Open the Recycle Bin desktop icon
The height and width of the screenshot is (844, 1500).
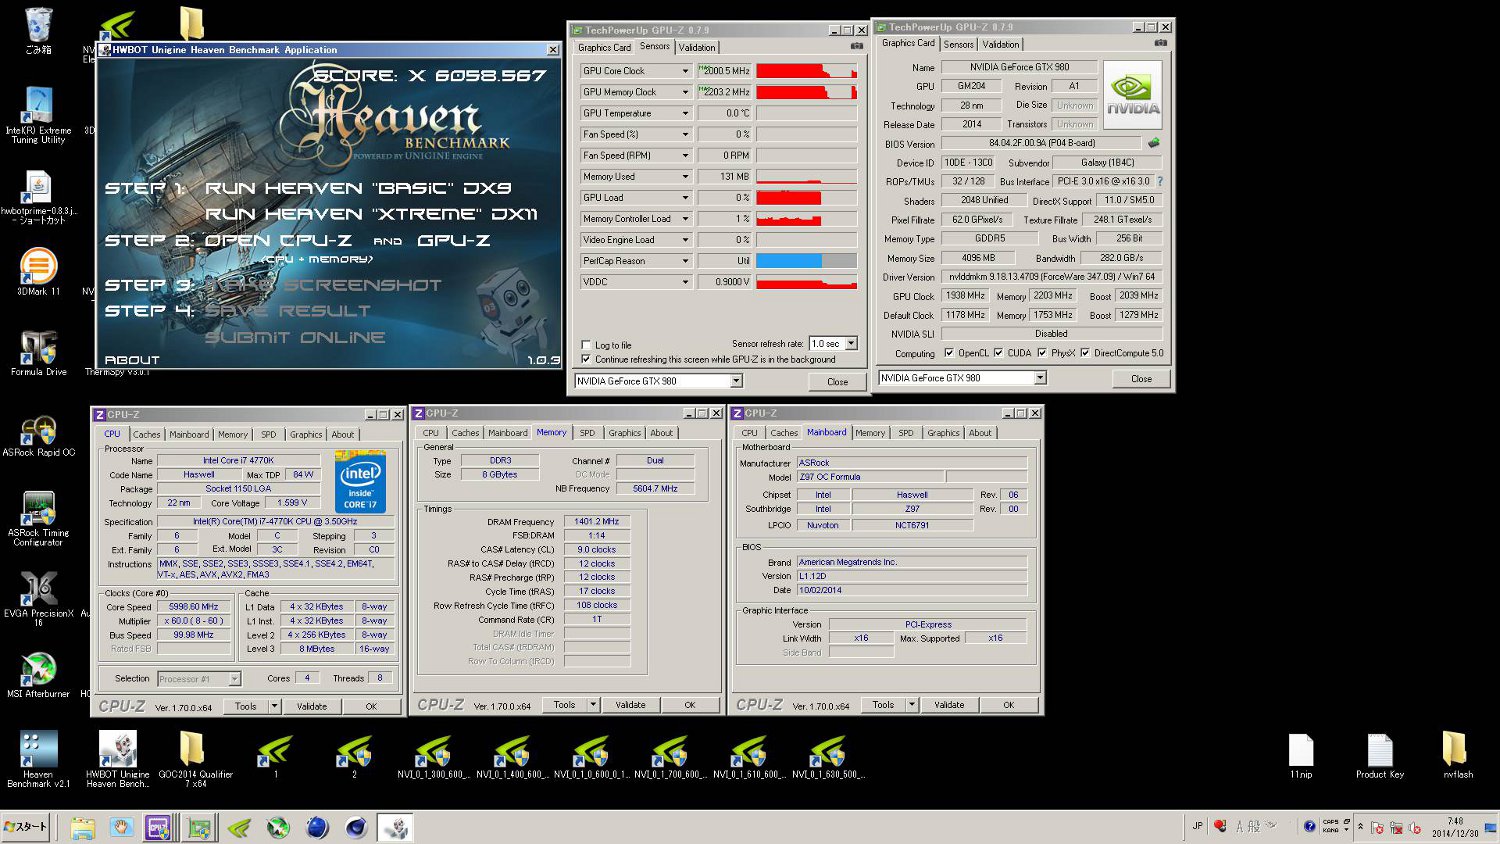click(x=38, y=30)
